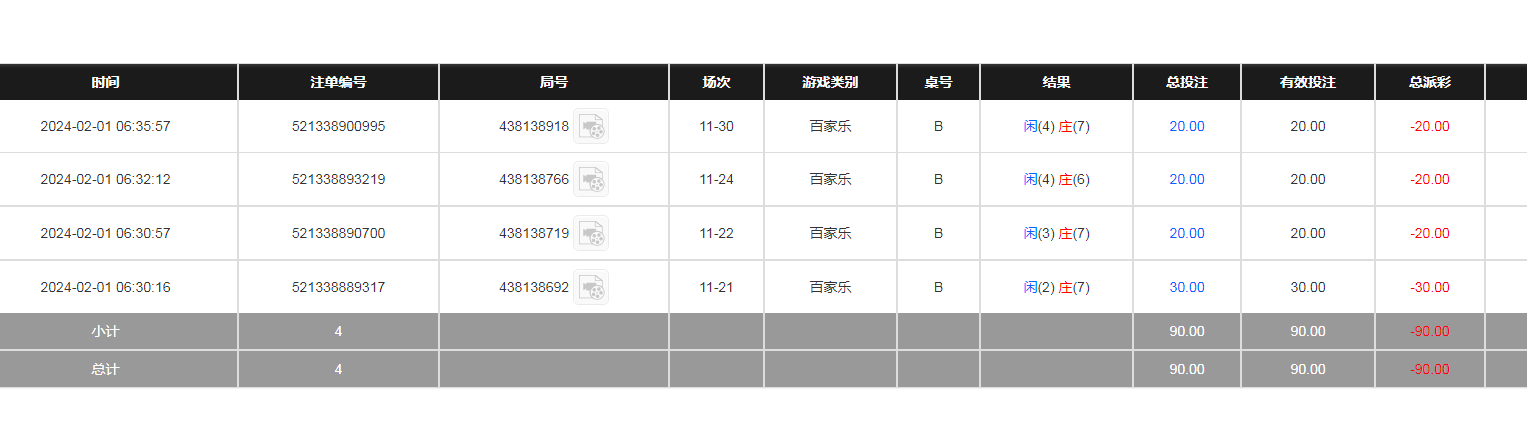Image resolution: width=1527 pixels, height=422 pixels.
Task: Click the 总投注 column header
Action: 1187,82
